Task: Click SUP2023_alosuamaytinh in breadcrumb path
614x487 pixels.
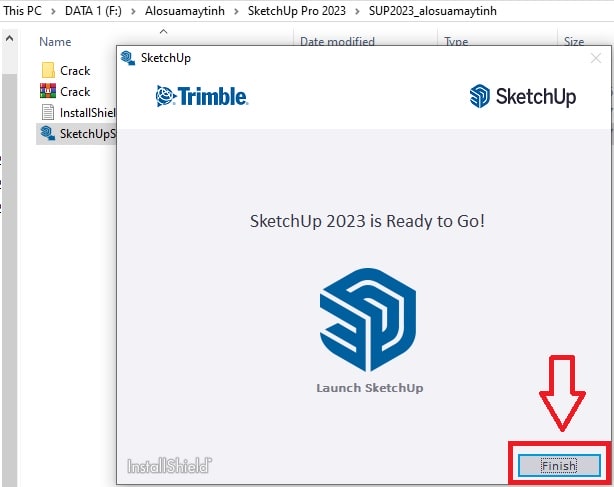Action: [433, 11]
